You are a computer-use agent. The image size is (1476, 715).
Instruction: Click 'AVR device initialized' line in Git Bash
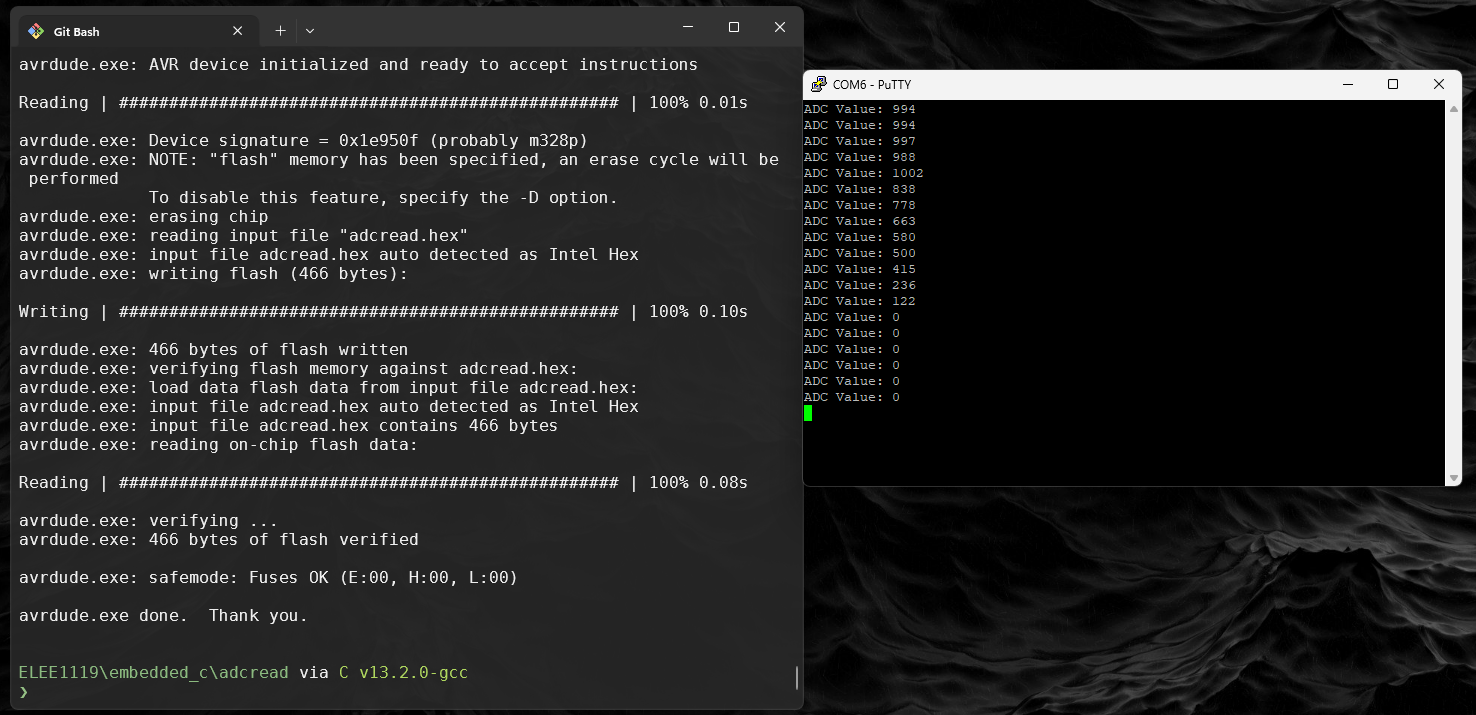[358, 64]
